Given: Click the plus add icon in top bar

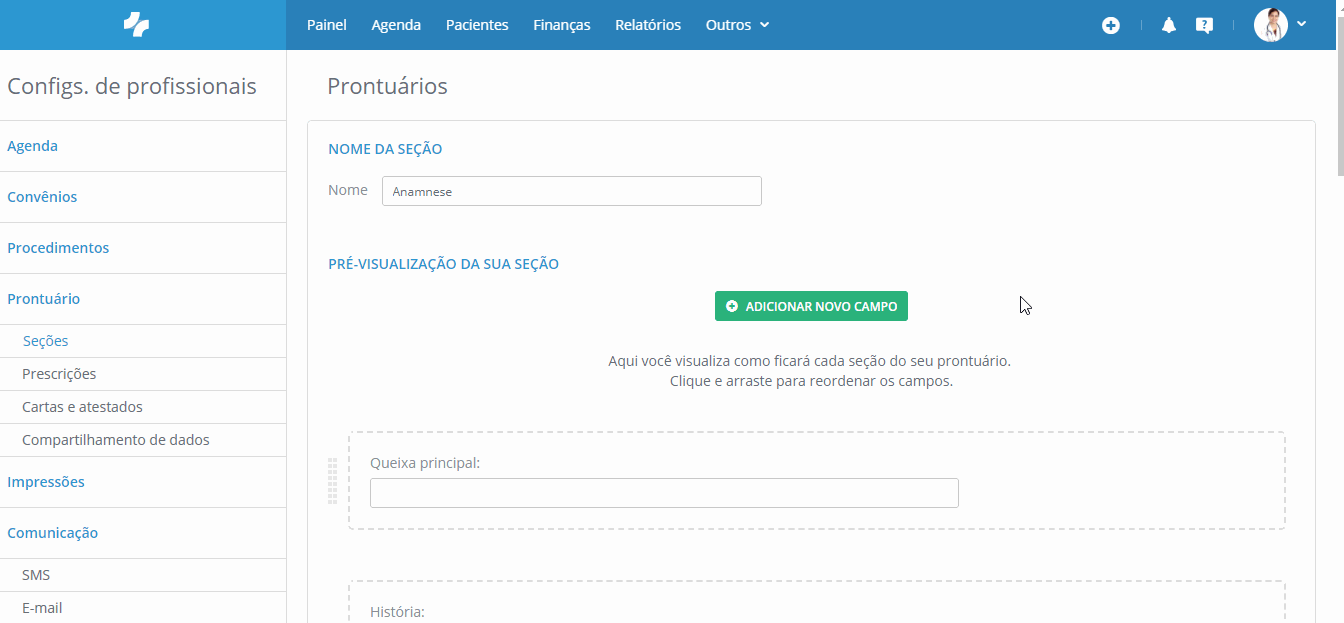Looking at the screenshot, I should click(x=1111, y=25).
